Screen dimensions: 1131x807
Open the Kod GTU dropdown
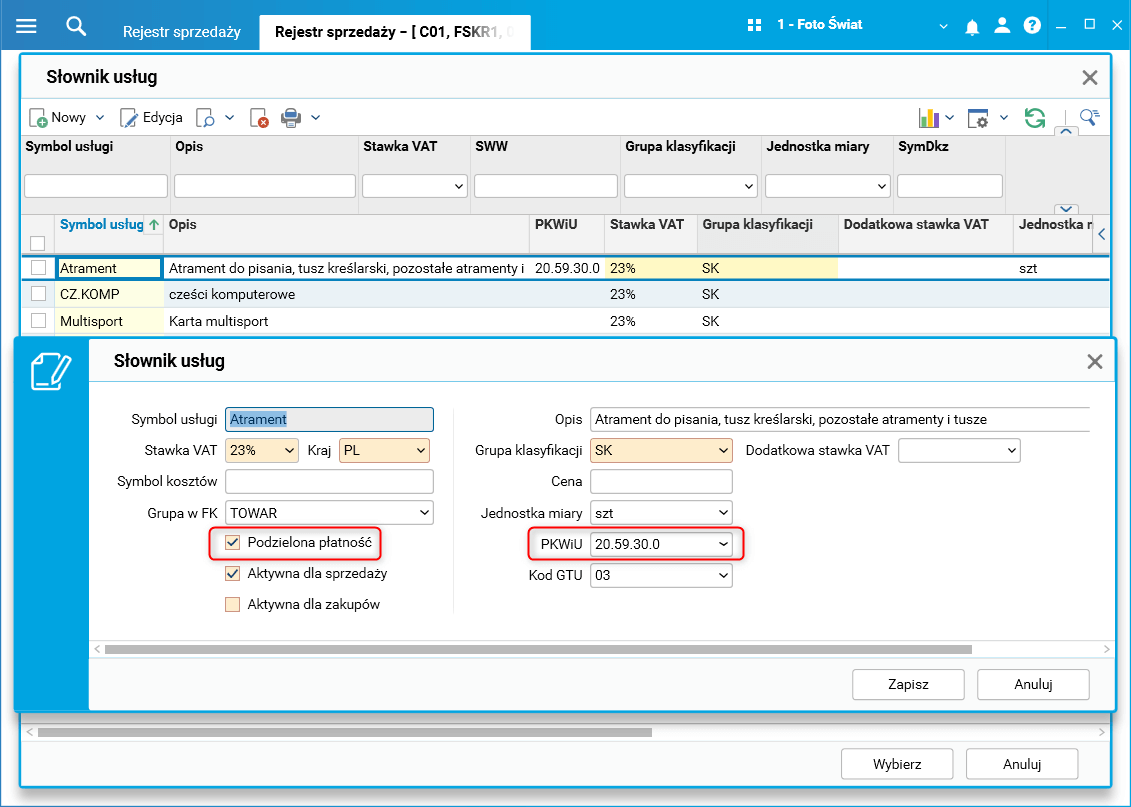pyautogui.click(x=661, y=576)
